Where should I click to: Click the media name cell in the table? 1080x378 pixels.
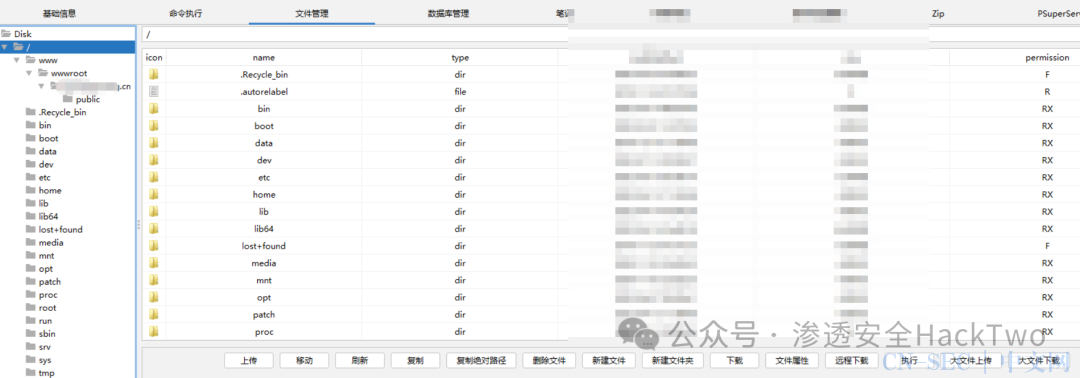point(264,263)
